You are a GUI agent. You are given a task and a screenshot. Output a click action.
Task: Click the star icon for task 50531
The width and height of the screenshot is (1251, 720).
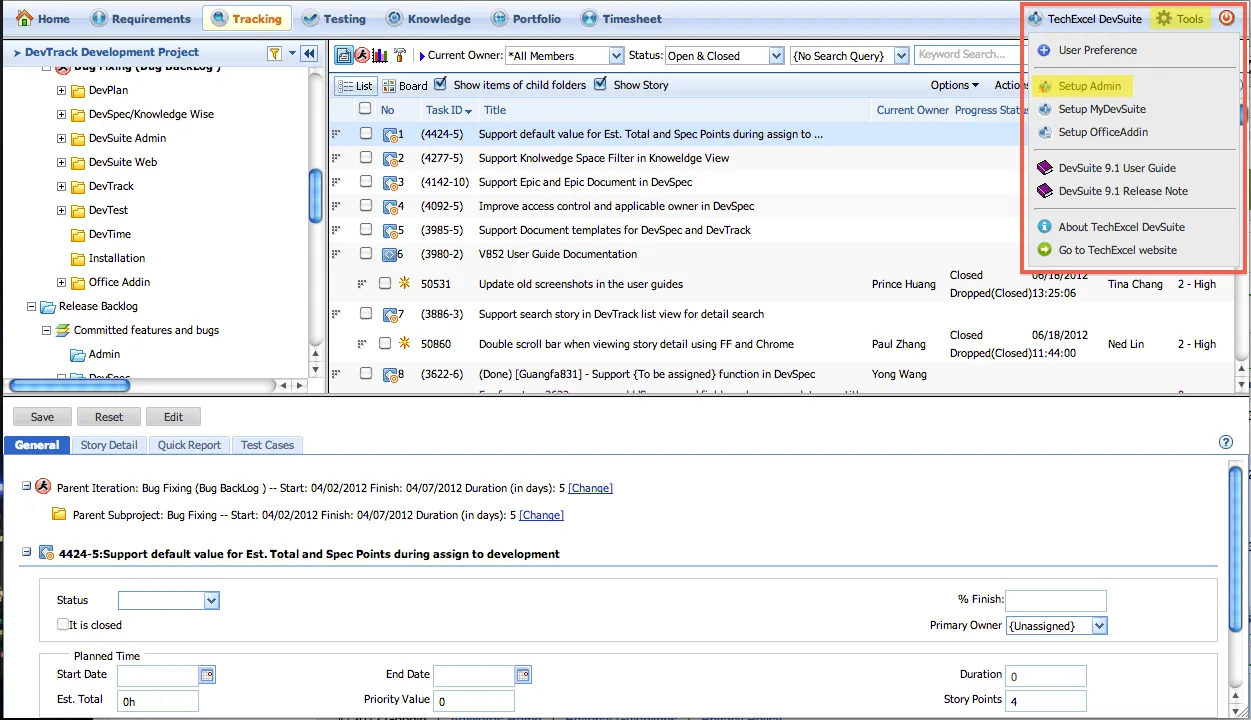click(405, 284)
